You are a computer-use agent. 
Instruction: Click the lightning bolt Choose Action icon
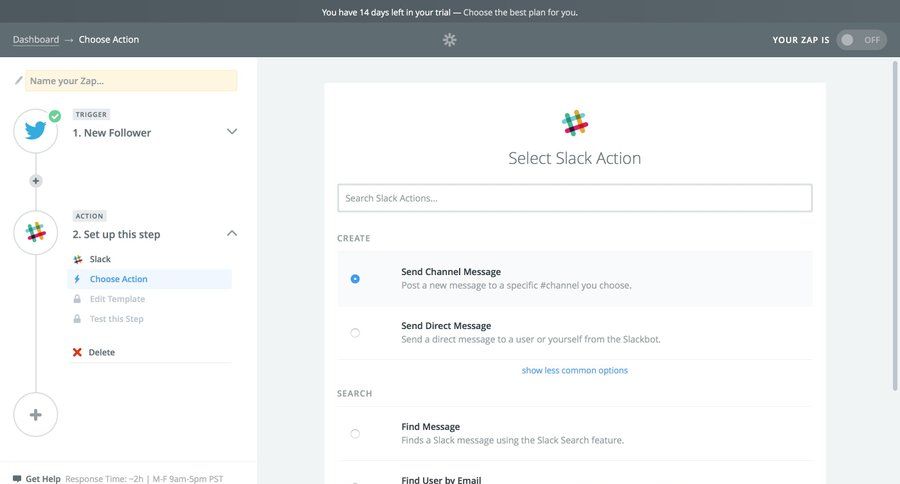[x=77, y=279]
